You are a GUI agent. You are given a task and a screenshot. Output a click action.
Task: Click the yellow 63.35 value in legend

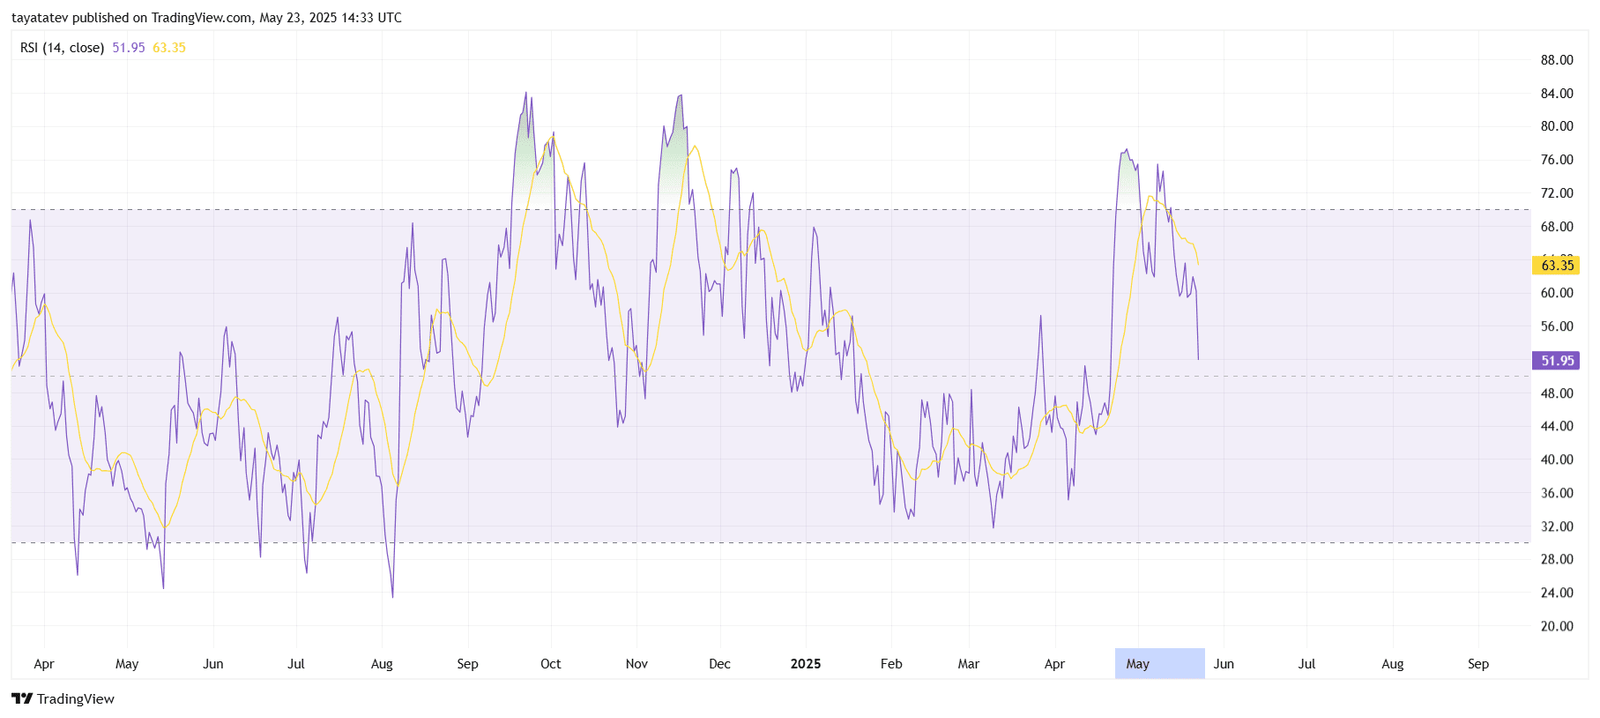point(169,47)
